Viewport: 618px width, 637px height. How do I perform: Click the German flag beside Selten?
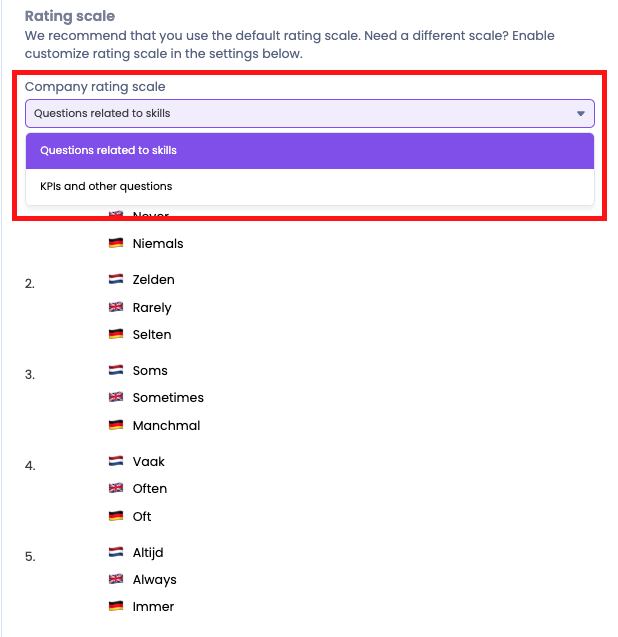pyautogui.click(x=116, y=335)
